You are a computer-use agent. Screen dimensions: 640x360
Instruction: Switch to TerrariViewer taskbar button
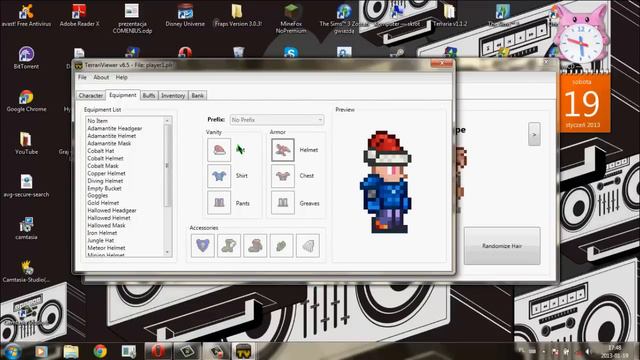[243, 351]
